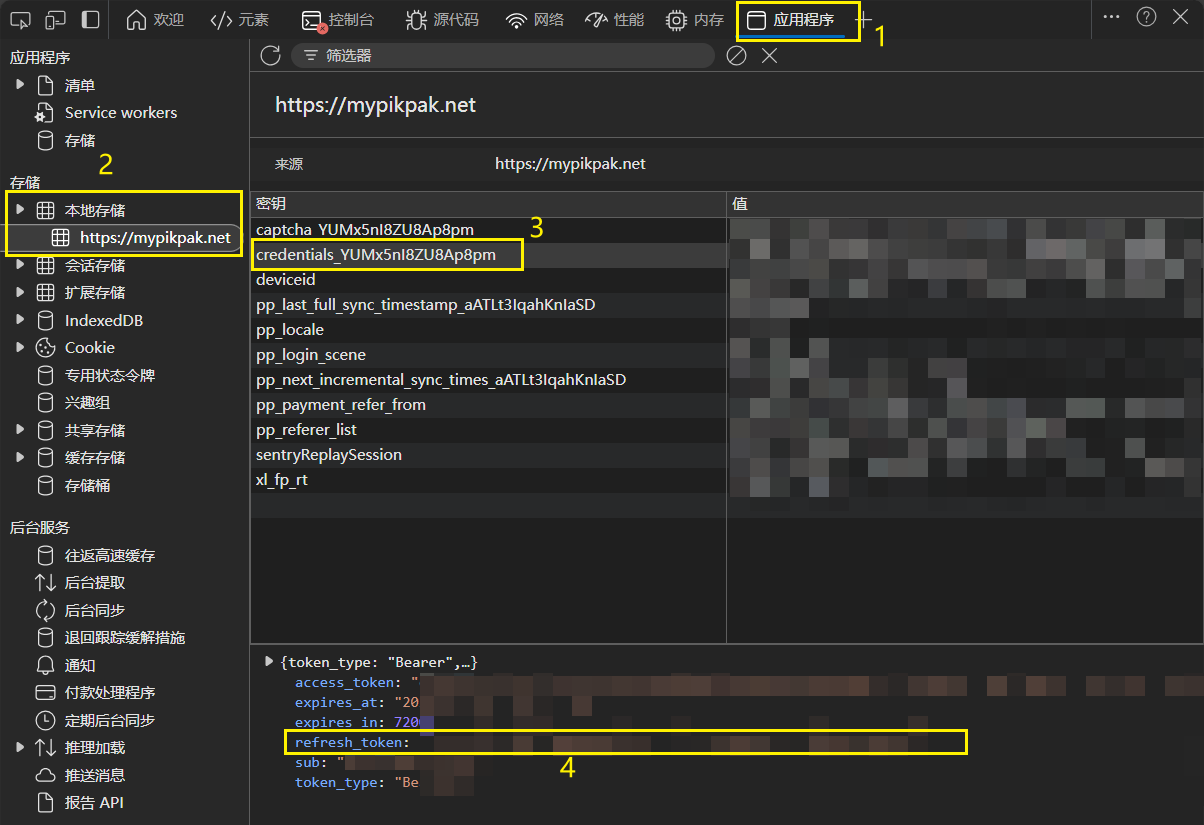Collapse the token_type object in preview
The image size is (1204, 825).
click(268, 662)
